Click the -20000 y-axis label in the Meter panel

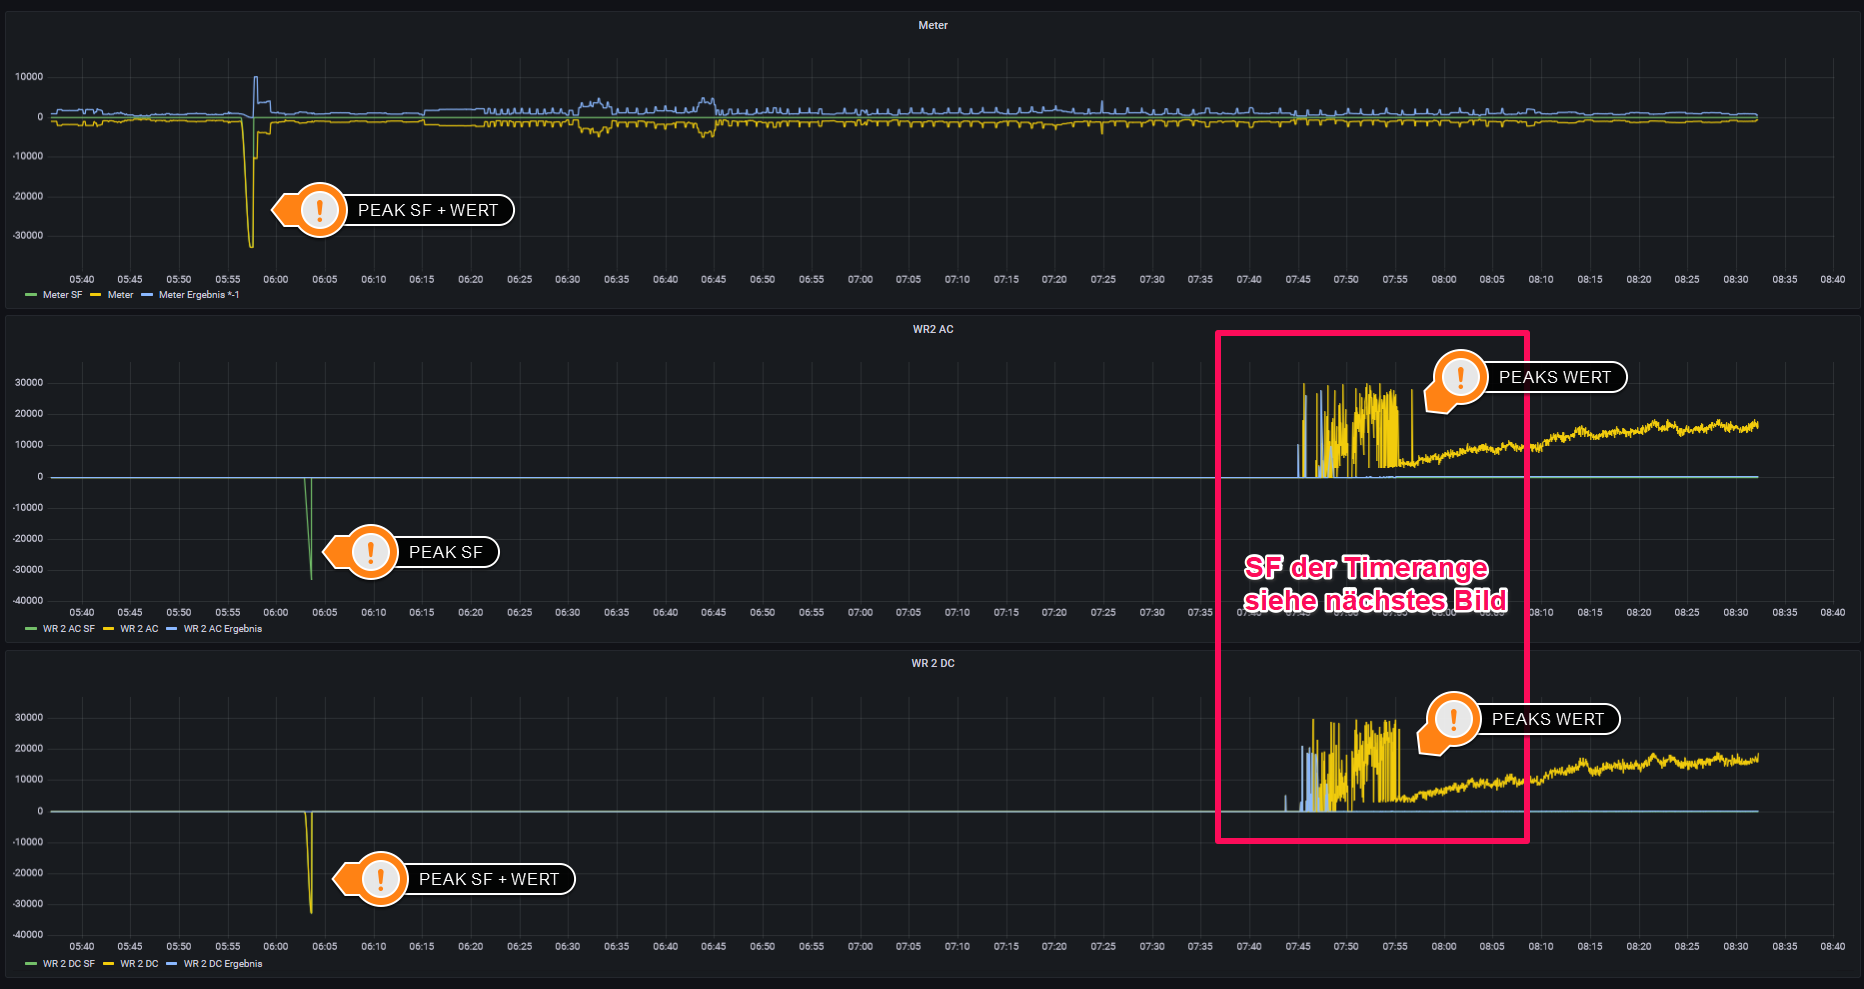click(x=28, y=196)
